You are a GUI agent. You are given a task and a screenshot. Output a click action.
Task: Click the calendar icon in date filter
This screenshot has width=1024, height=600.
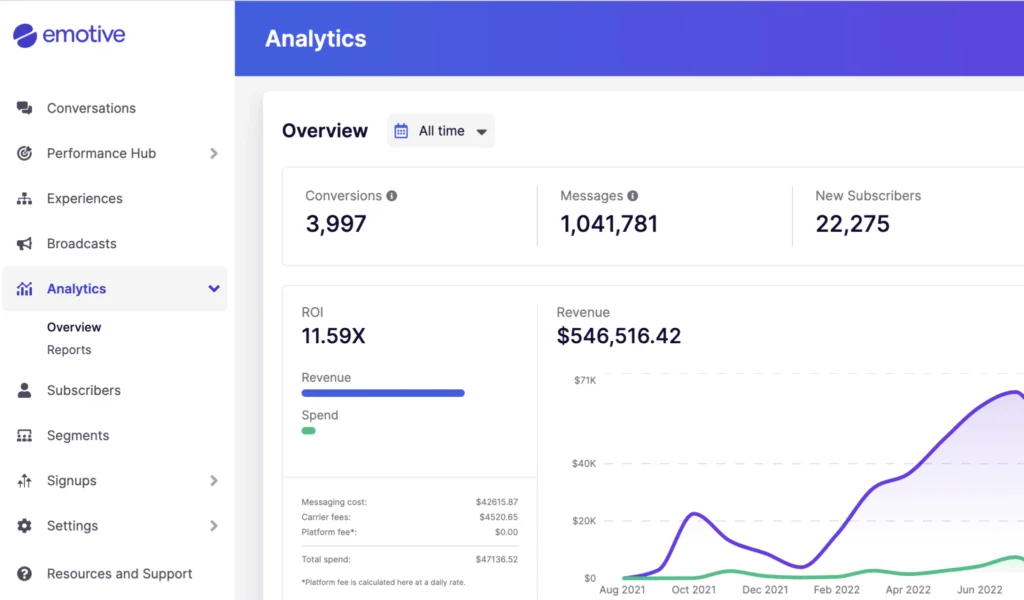coord(401,131)
